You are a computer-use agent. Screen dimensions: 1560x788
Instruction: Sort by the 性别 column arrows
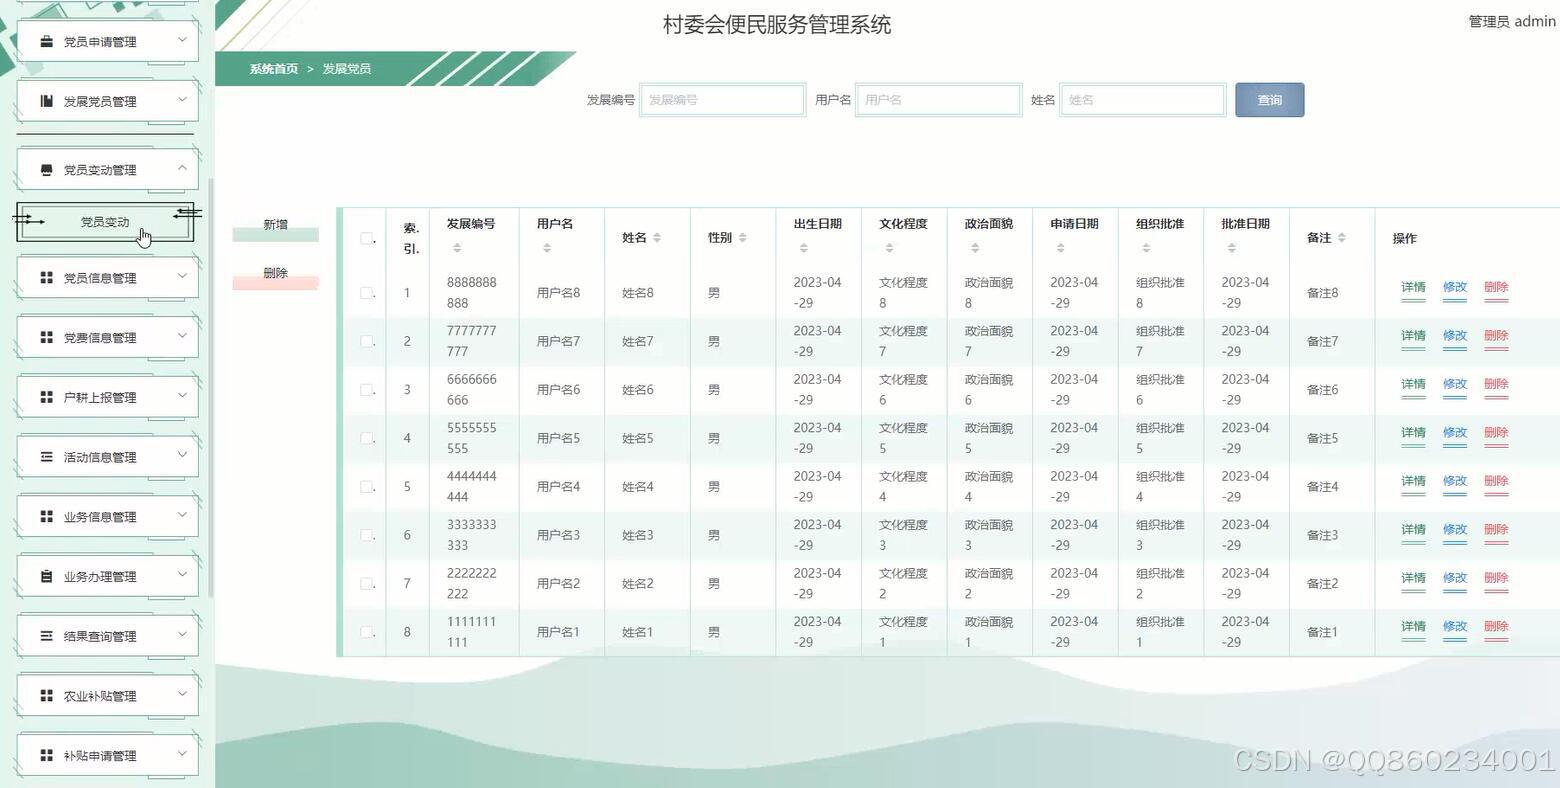pyautogui.click(x=743, y=238)
